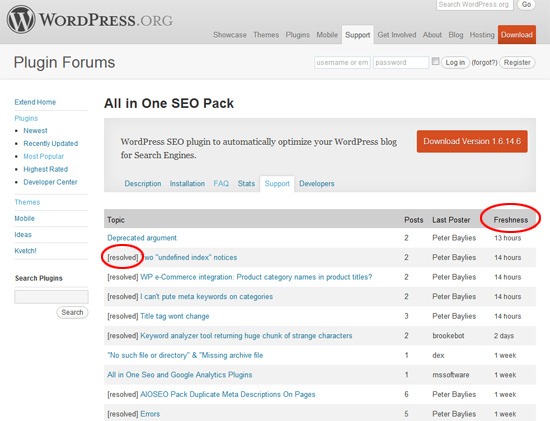
Task: Open the "undefined index" notices topic
Action: (190, 258)
